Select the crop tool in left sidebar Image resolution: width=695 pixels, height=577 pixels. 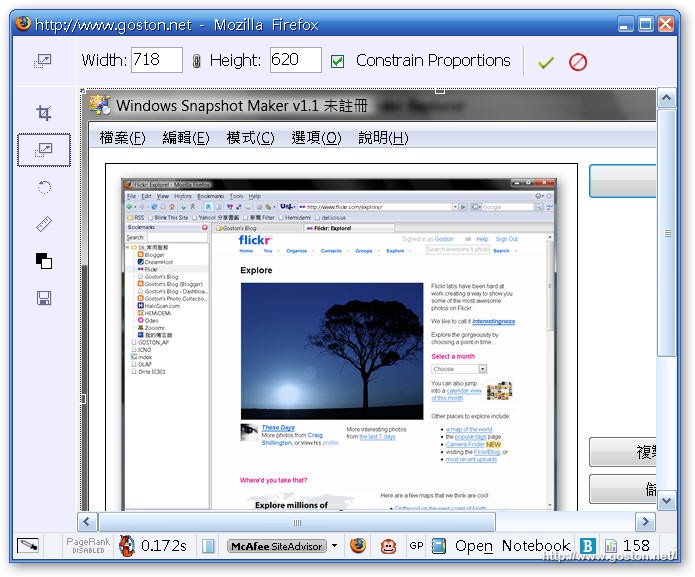point(43,113)
